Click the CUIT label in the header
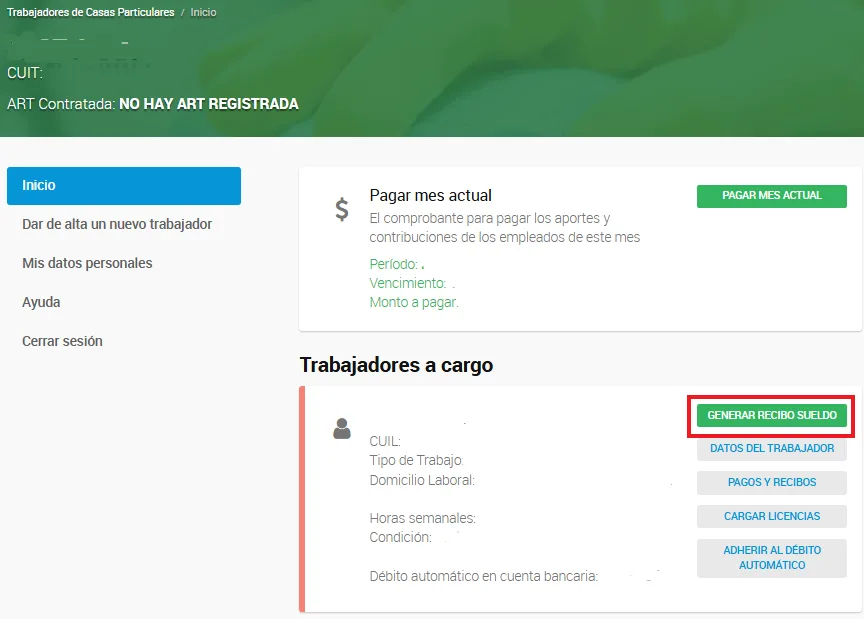This screenshot has height=619, width=864. tap(25, 73)
